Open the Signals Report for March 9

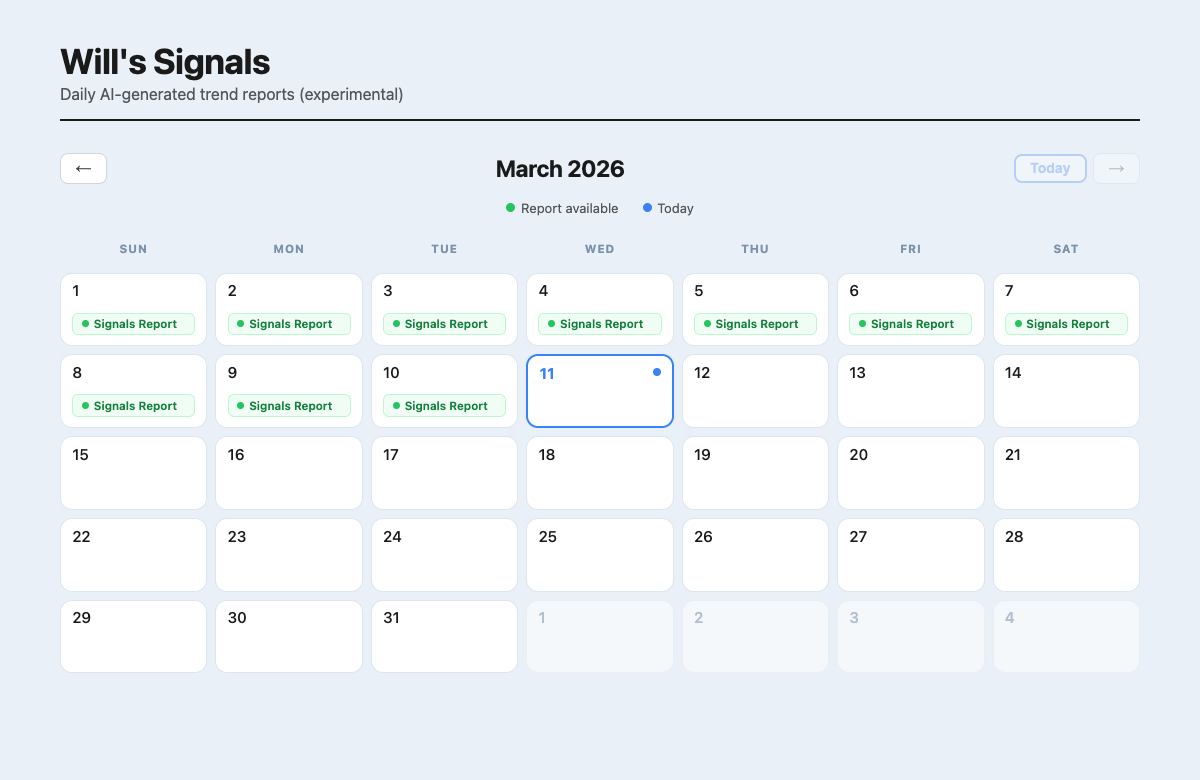(289, 405)
